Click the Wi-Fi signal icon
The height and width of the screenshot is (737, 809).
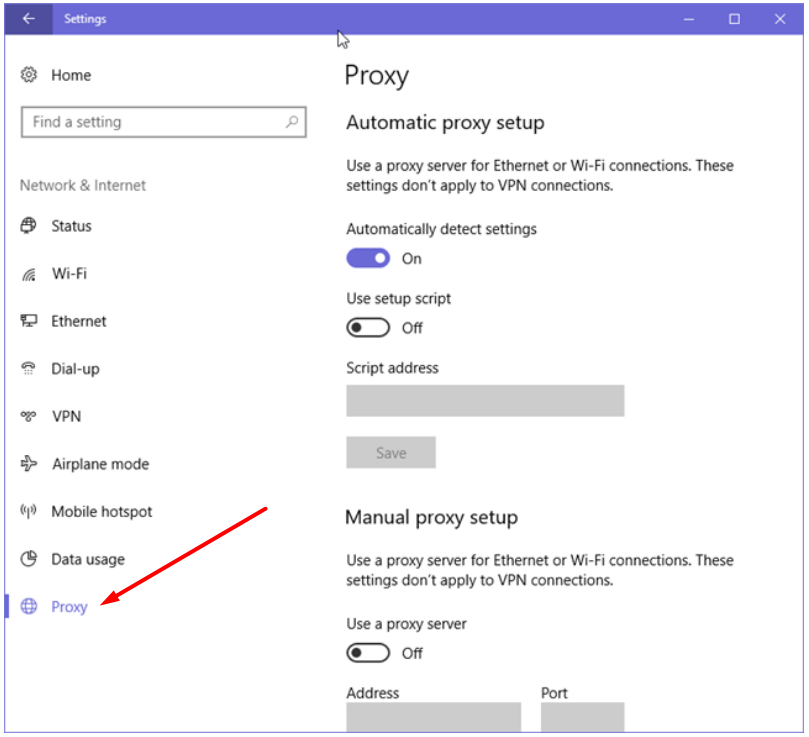[x=29, y=274]
